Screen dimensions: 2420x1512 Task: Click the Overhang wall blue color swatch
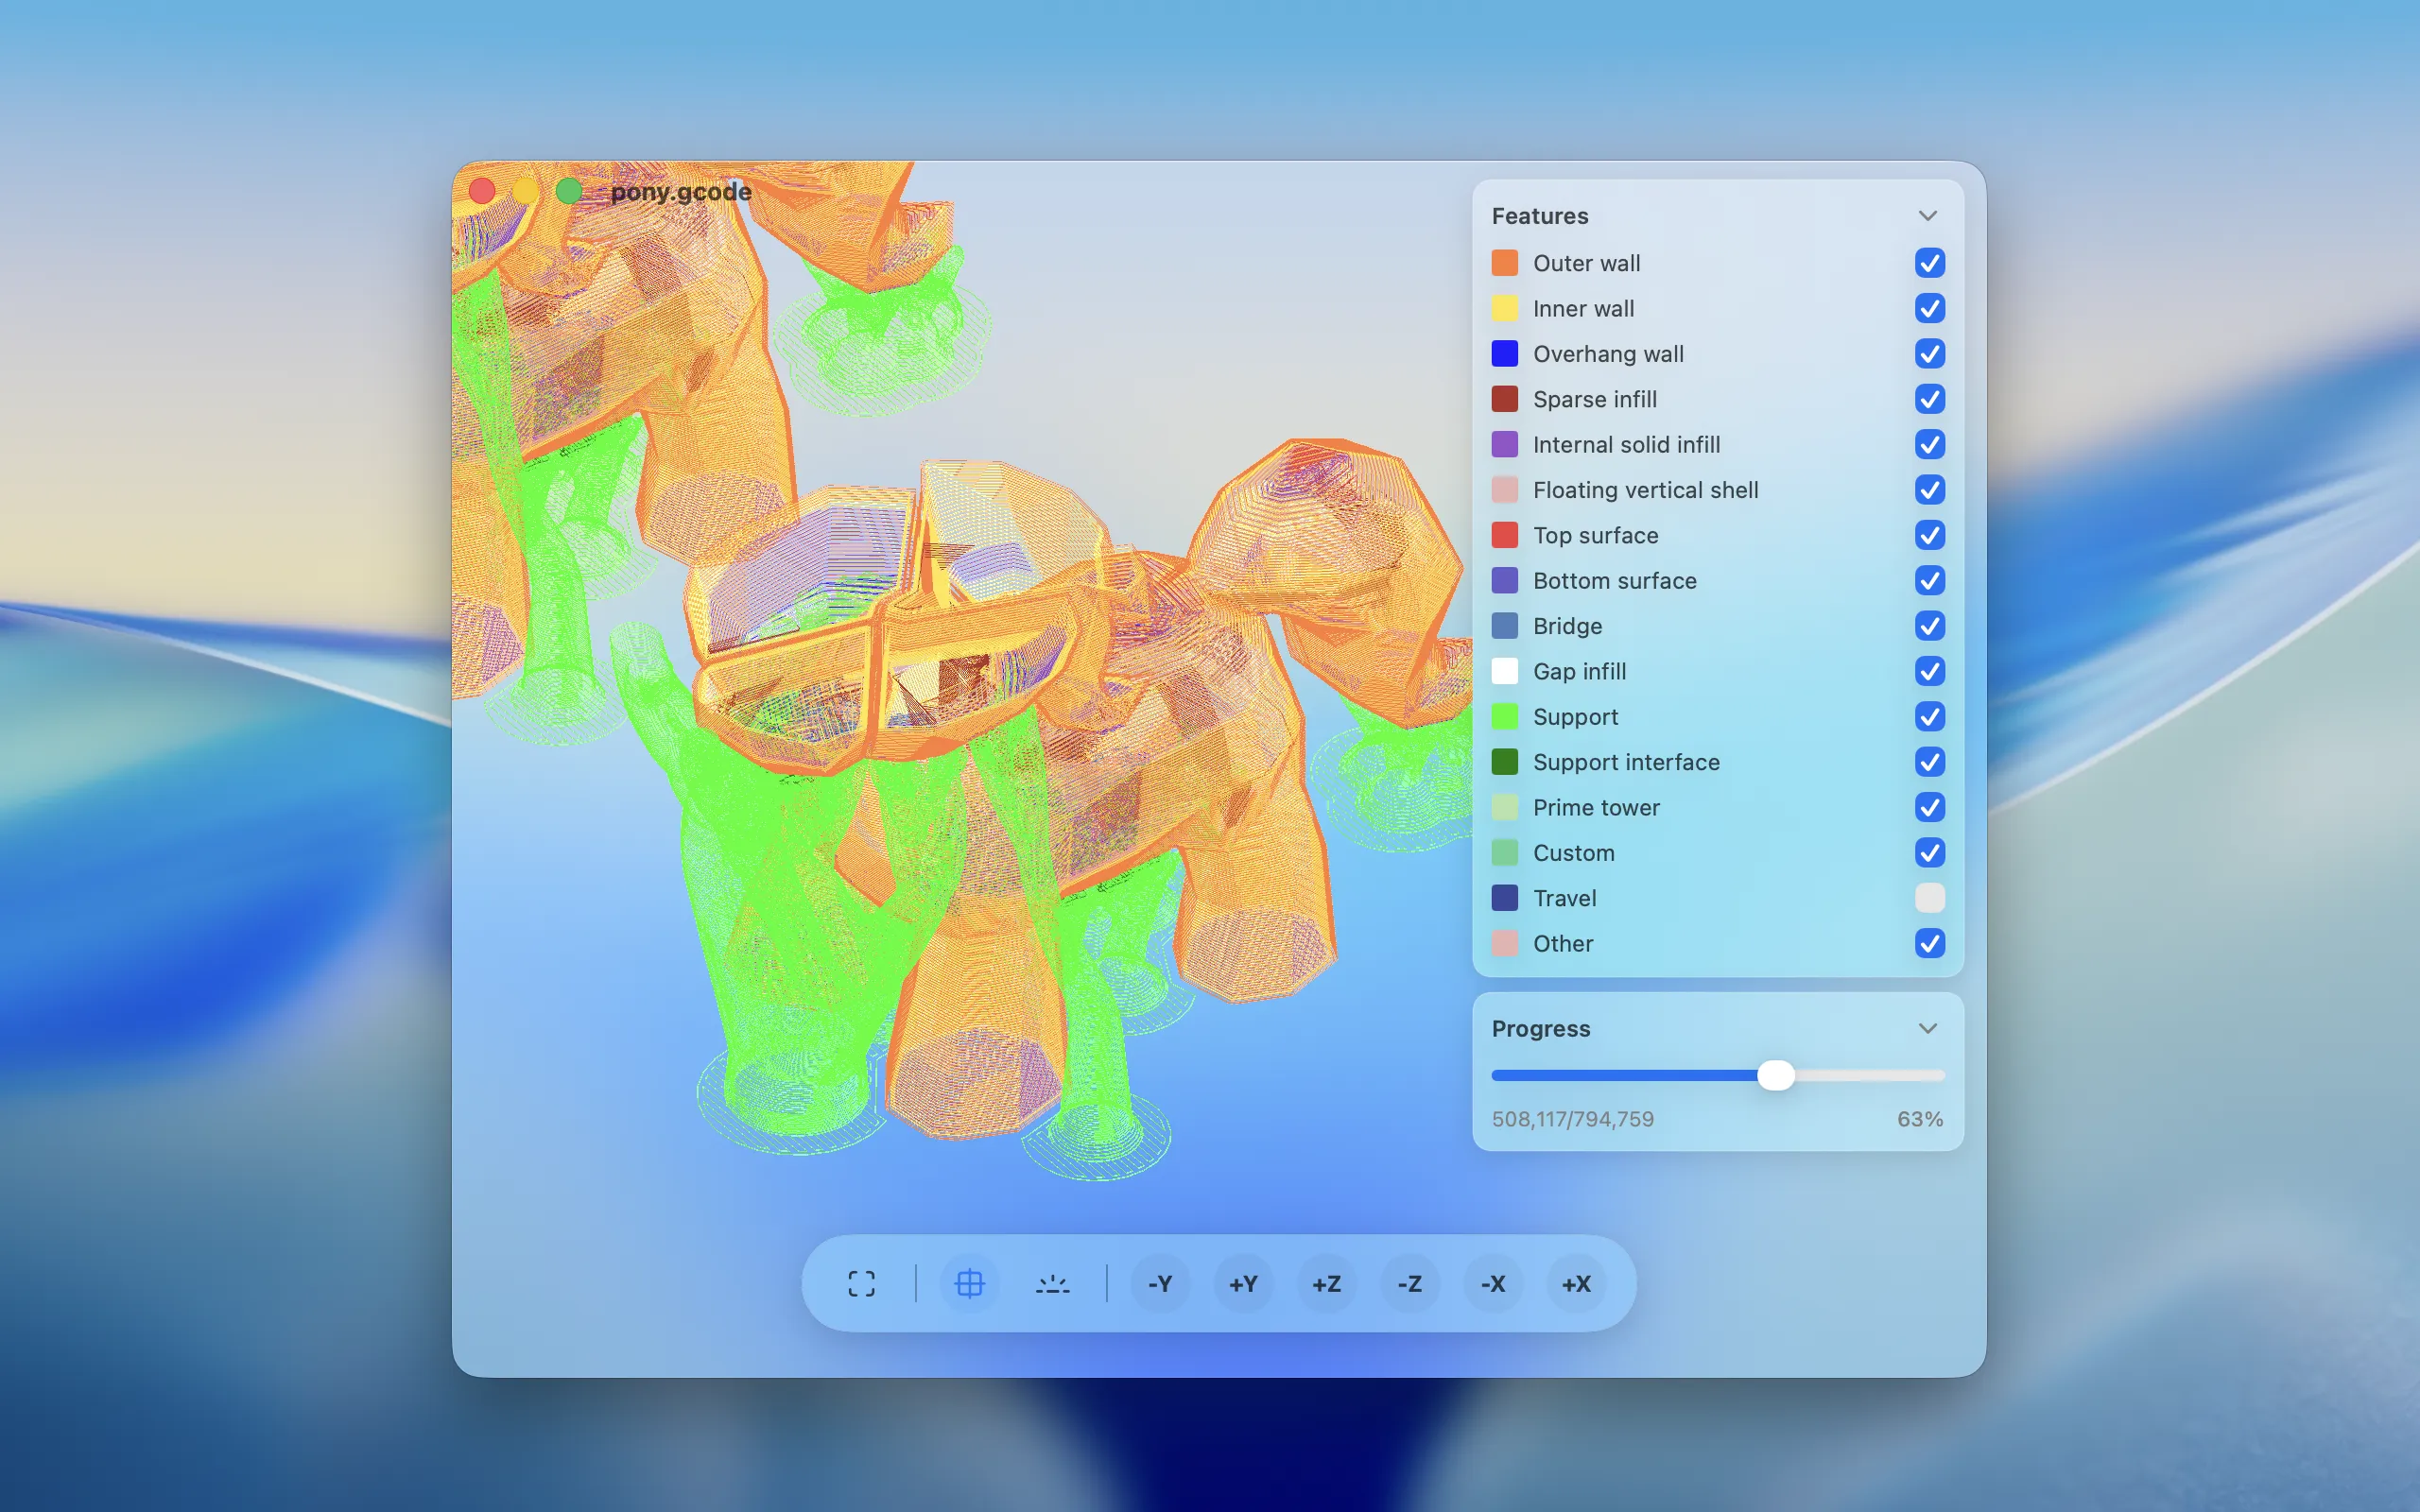click(x=1504, y=354)
